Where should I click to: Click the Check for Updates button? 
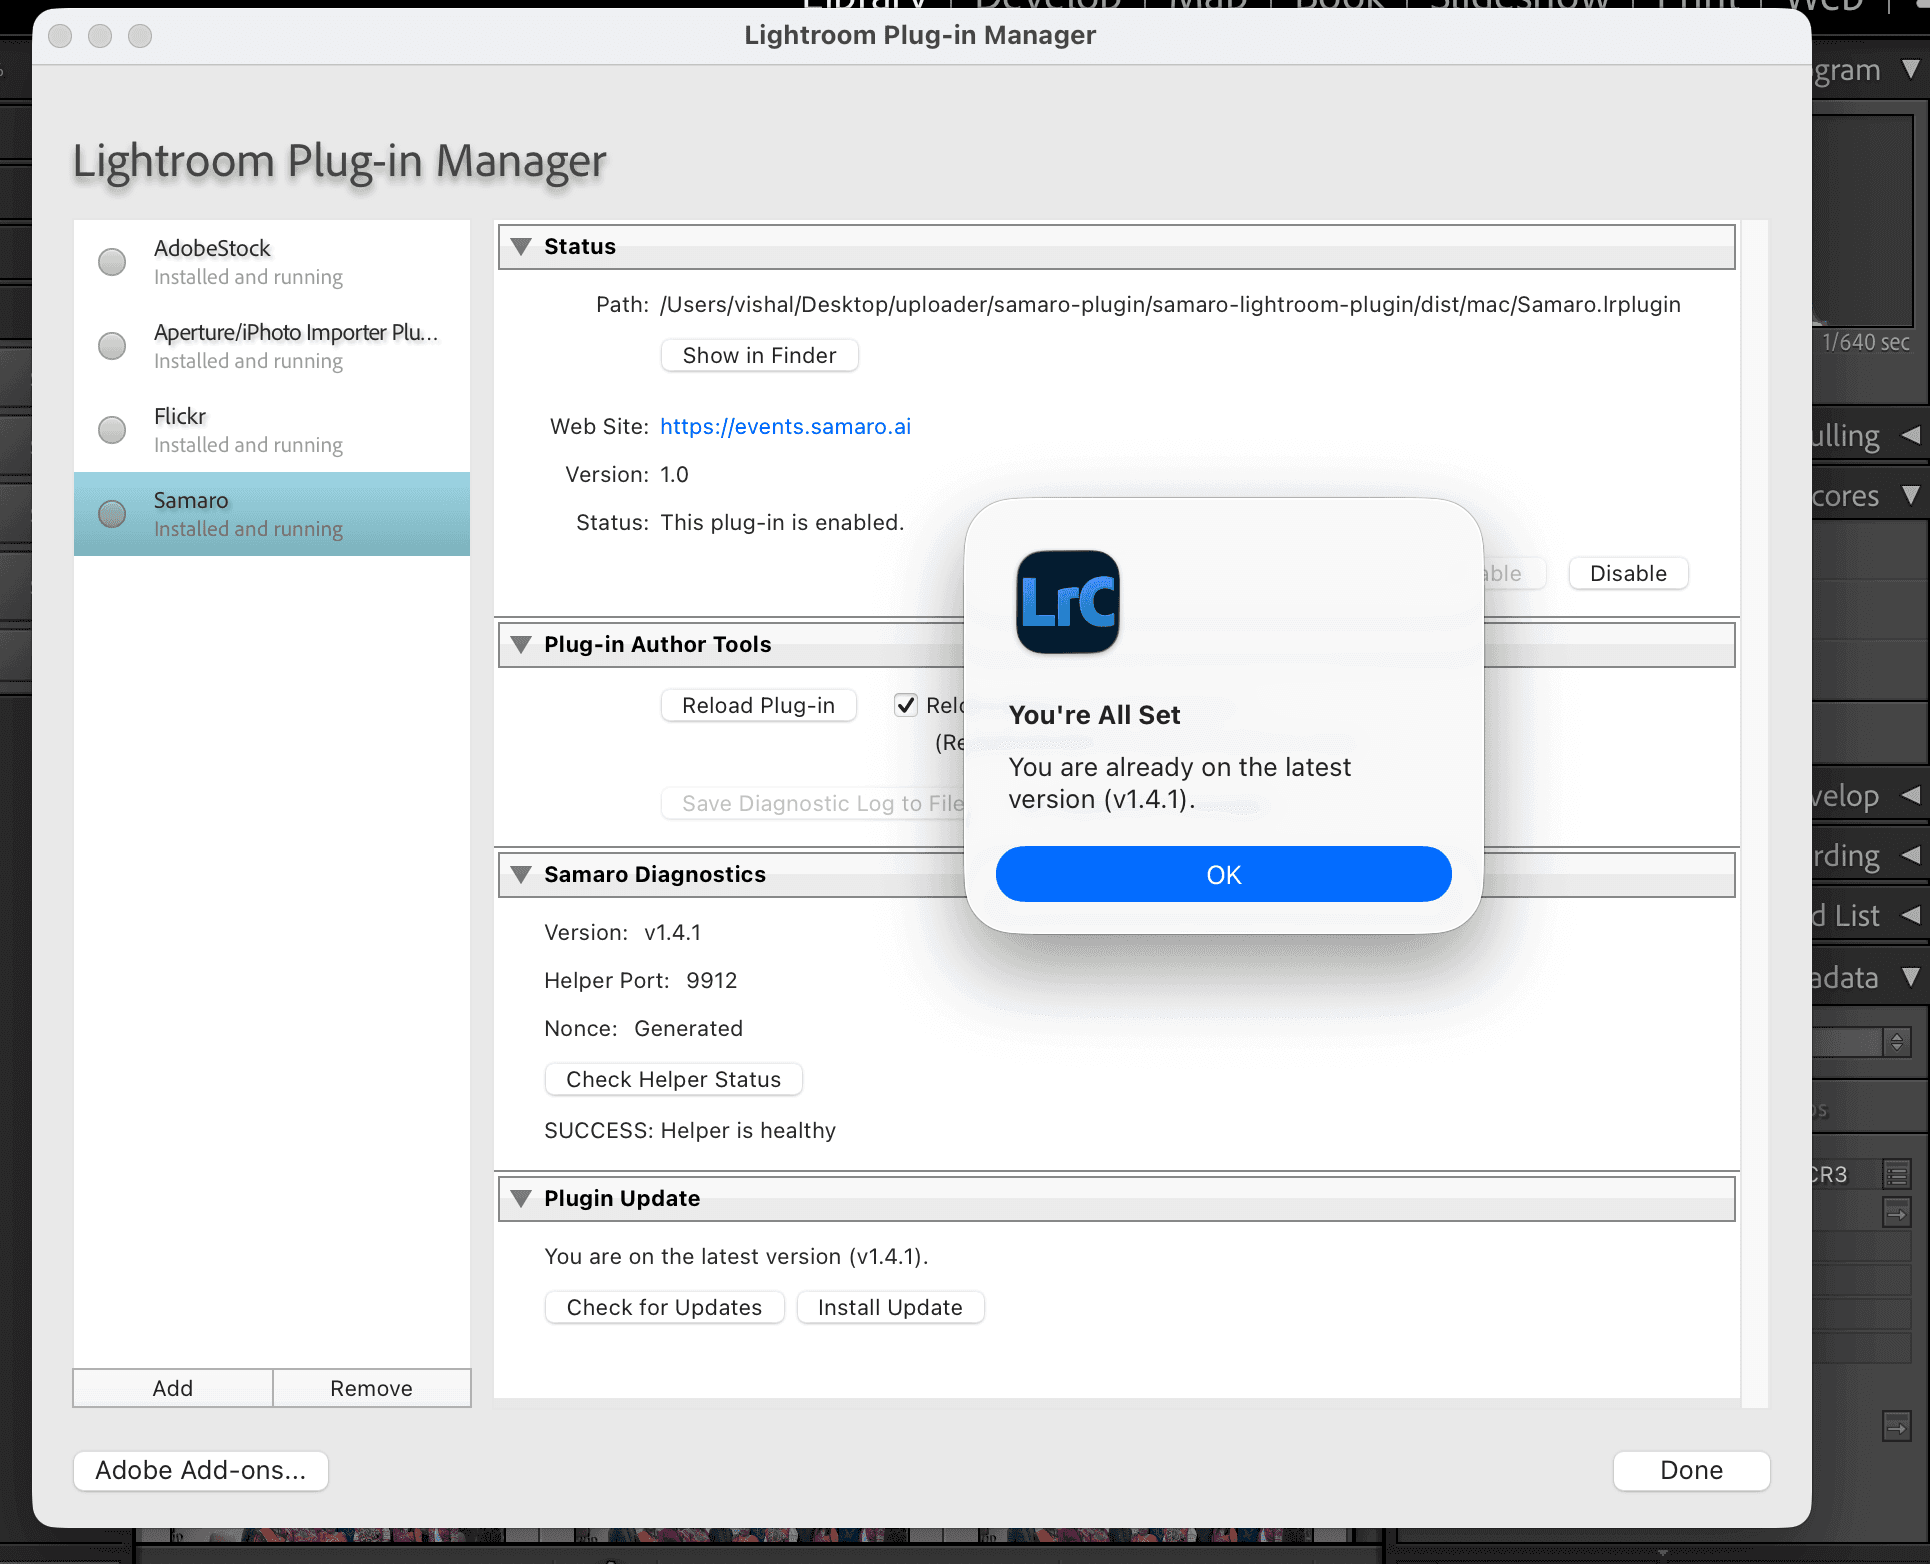point(664,1308)
